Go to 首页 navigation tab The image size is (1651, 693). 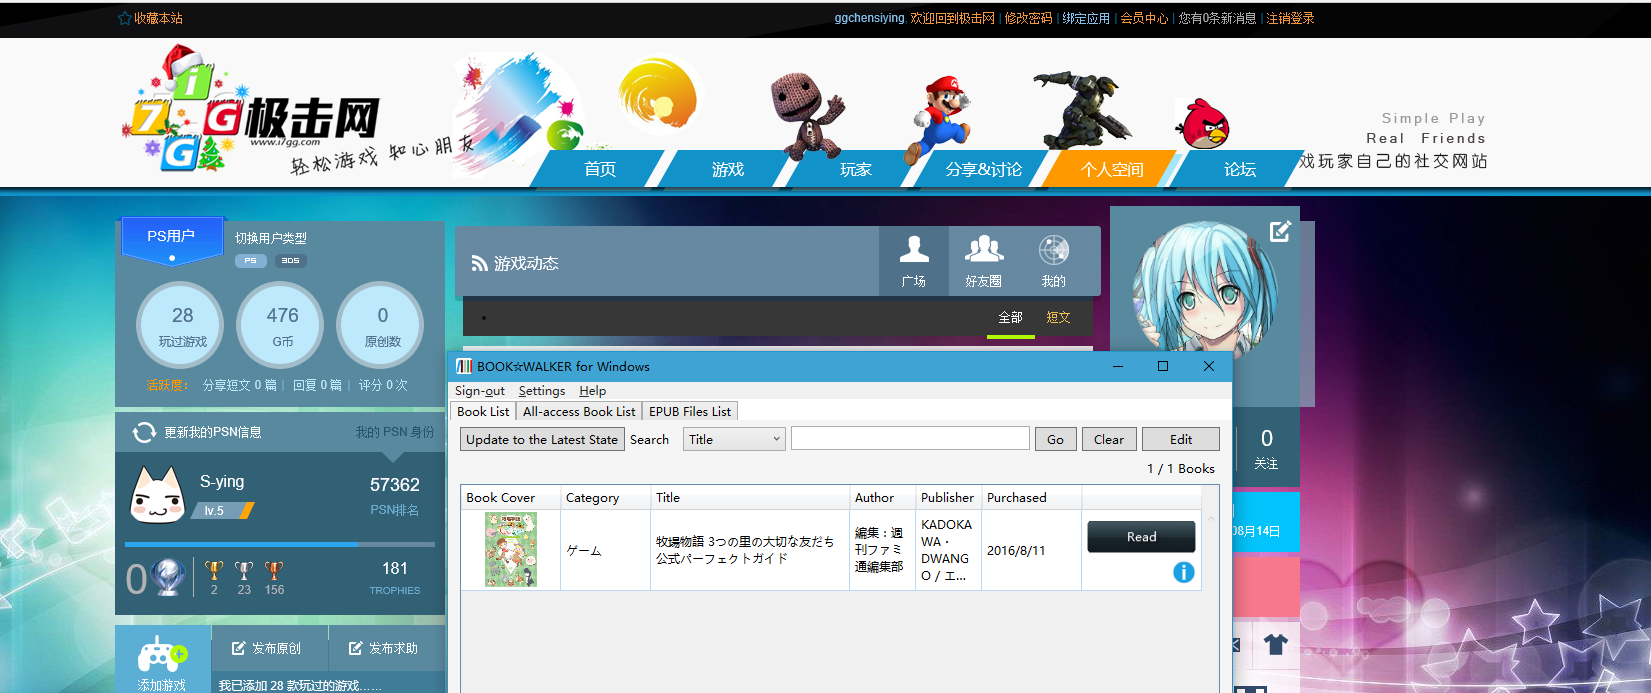(x=600, y=169)
